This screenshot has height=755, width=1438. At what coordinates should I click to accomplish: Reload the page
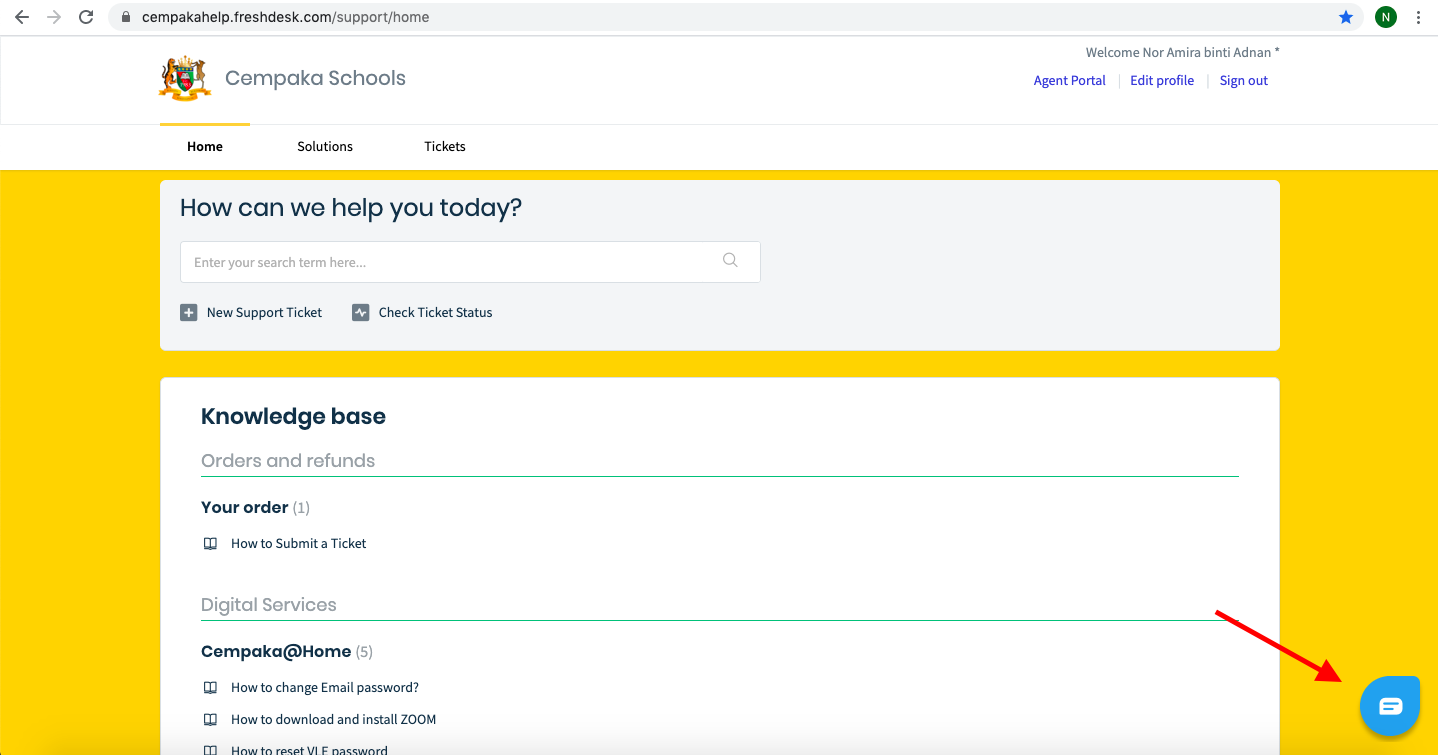[x=86, y=17]
